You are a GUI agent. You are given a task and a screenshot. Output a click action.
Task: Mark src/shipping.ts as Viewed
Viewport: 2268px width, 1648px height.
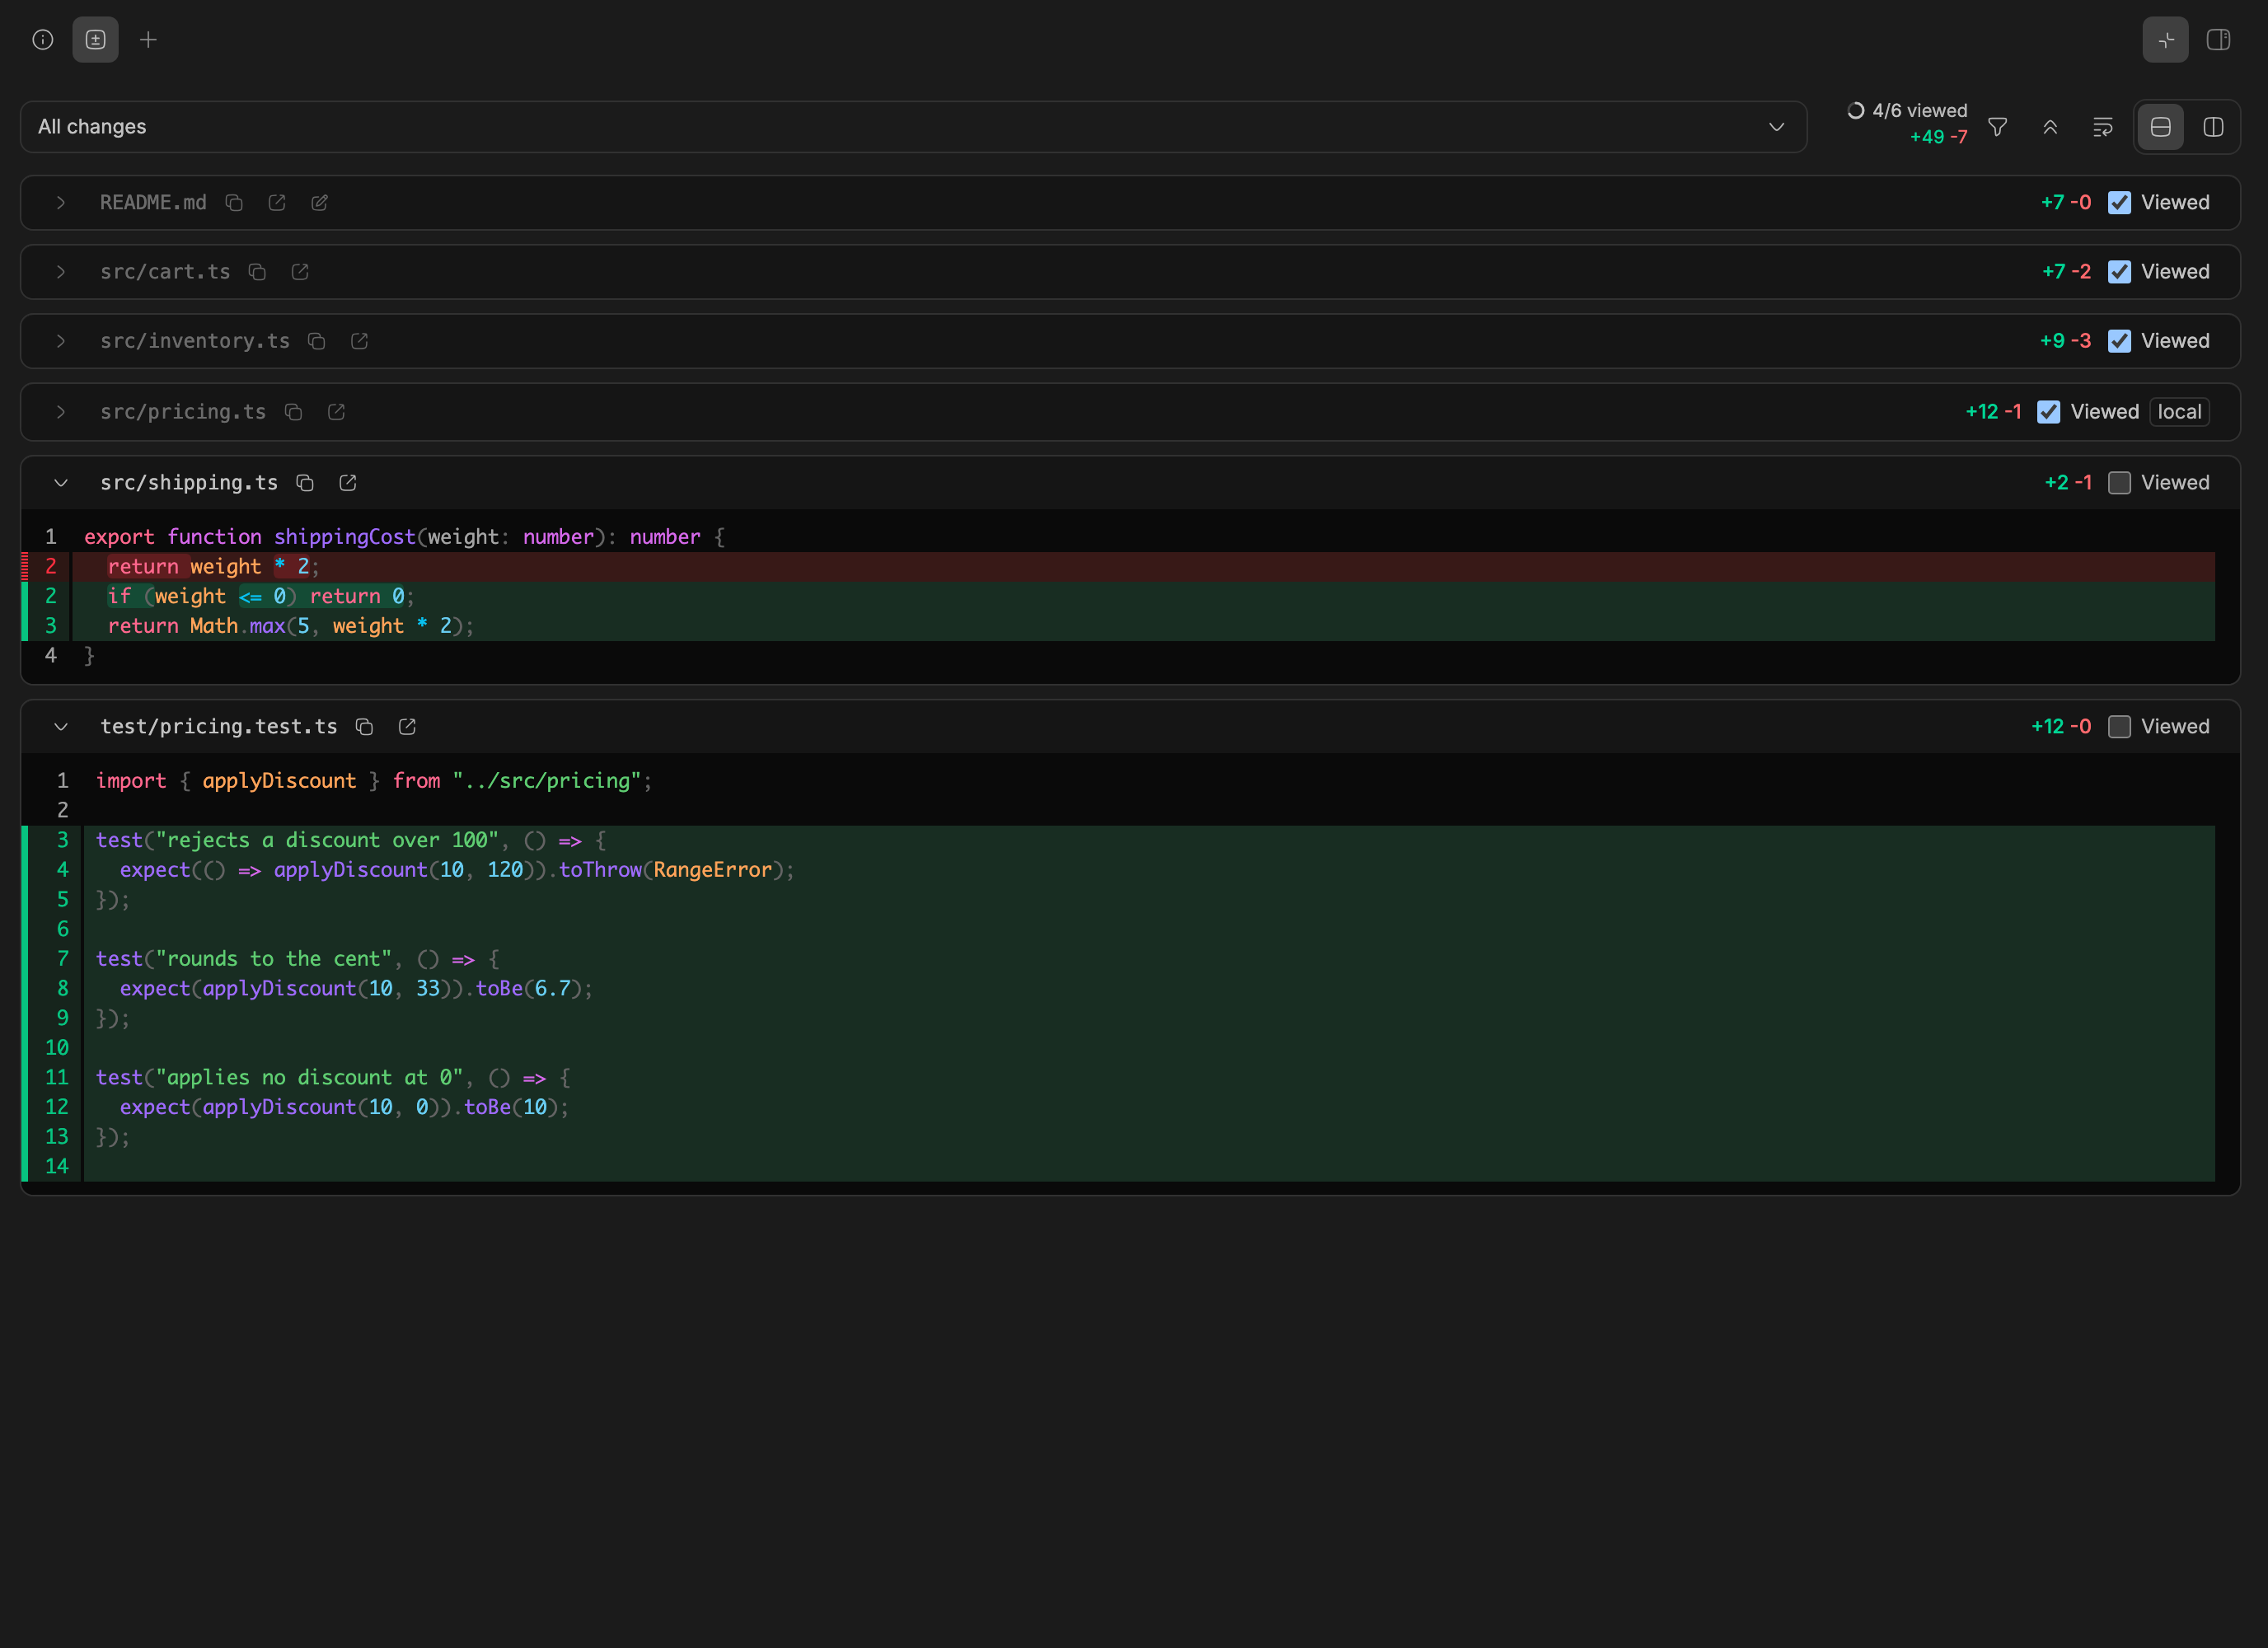click(x=2119, y=483)
